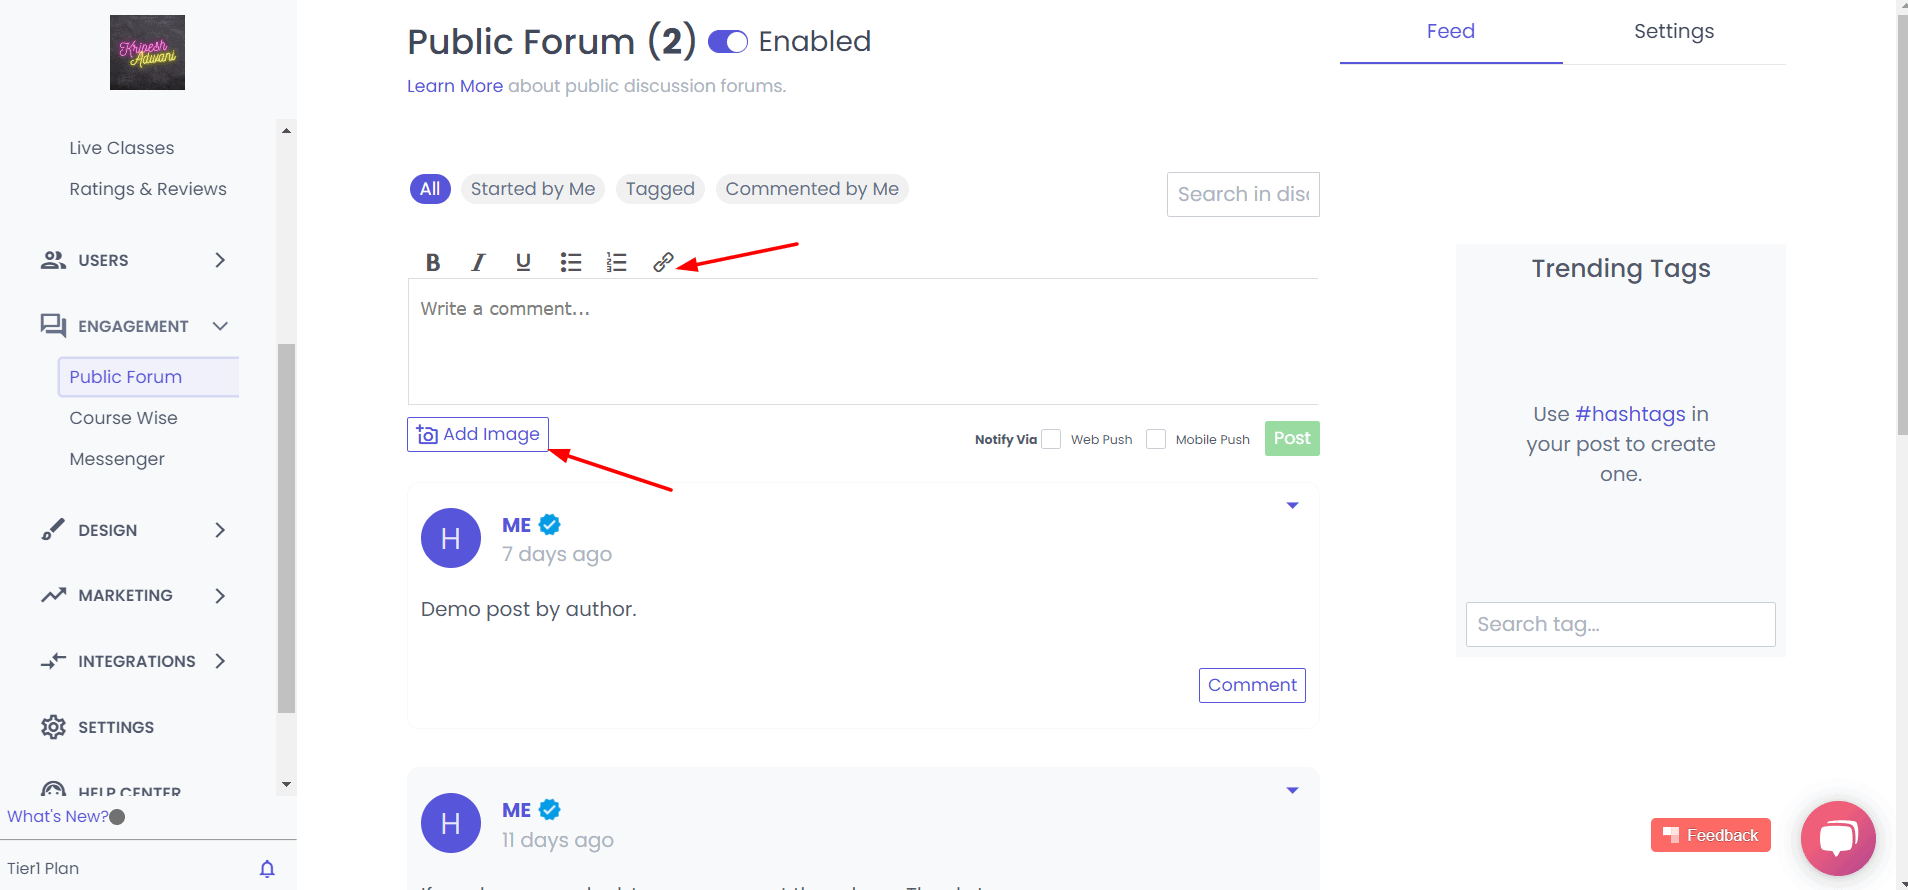Check the Web Push notify checkbox
The height and width of the screenshot is (890, 1908).
click(1051, 439)
